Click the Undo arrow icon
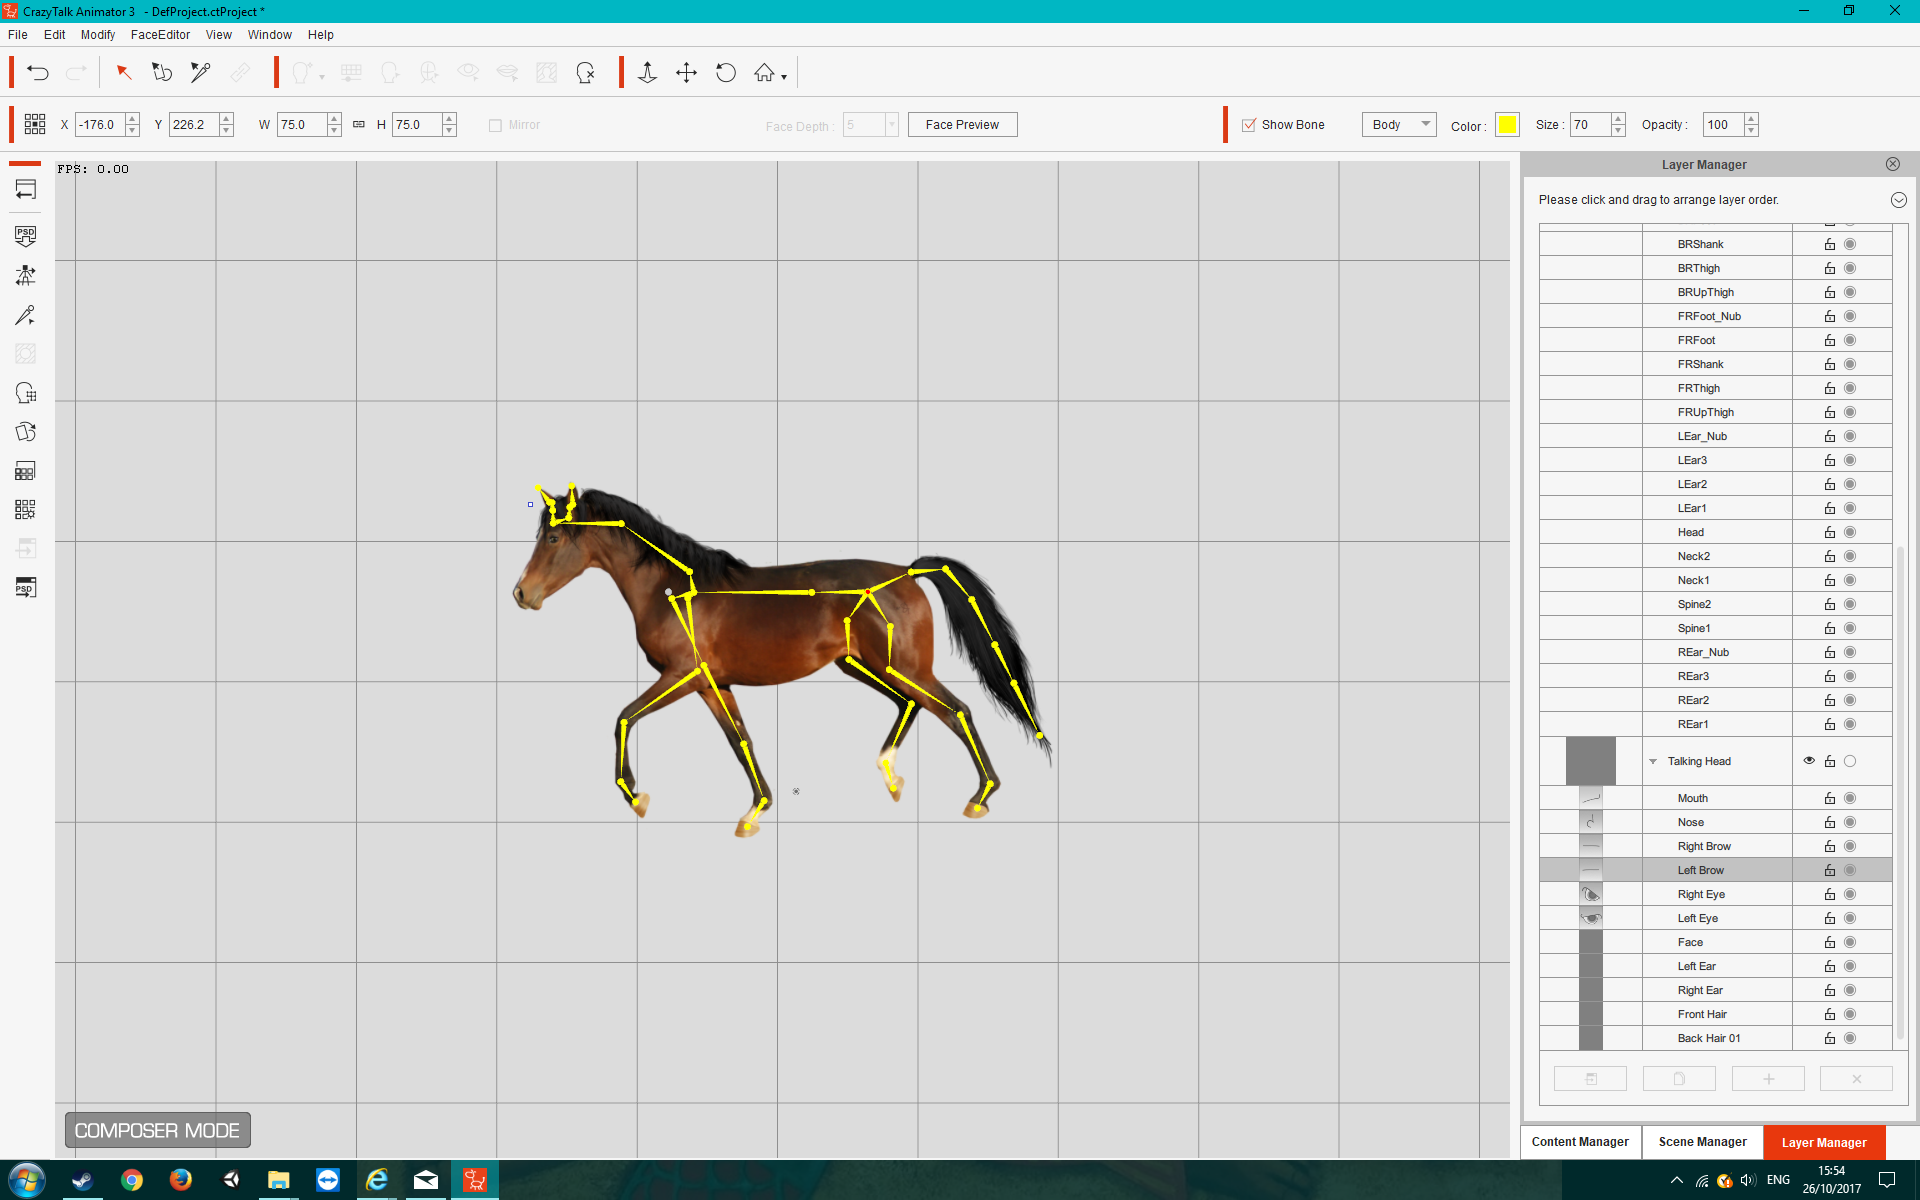 tap(38, 72)
